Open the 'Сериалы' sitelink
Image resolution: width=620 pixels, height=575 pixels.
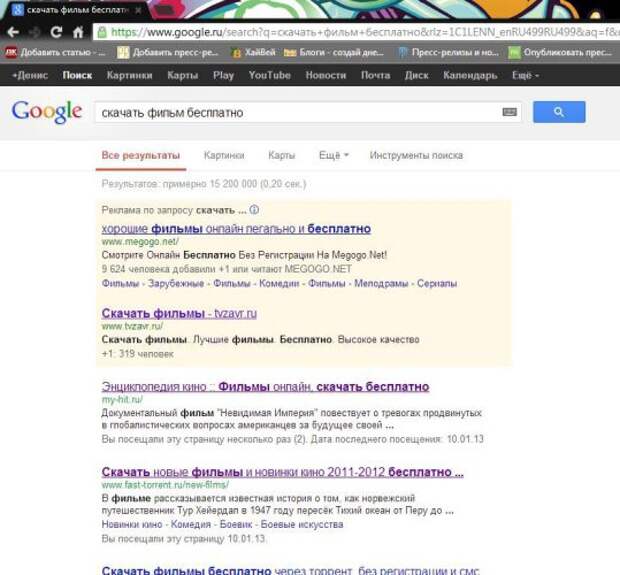(437, 283)
